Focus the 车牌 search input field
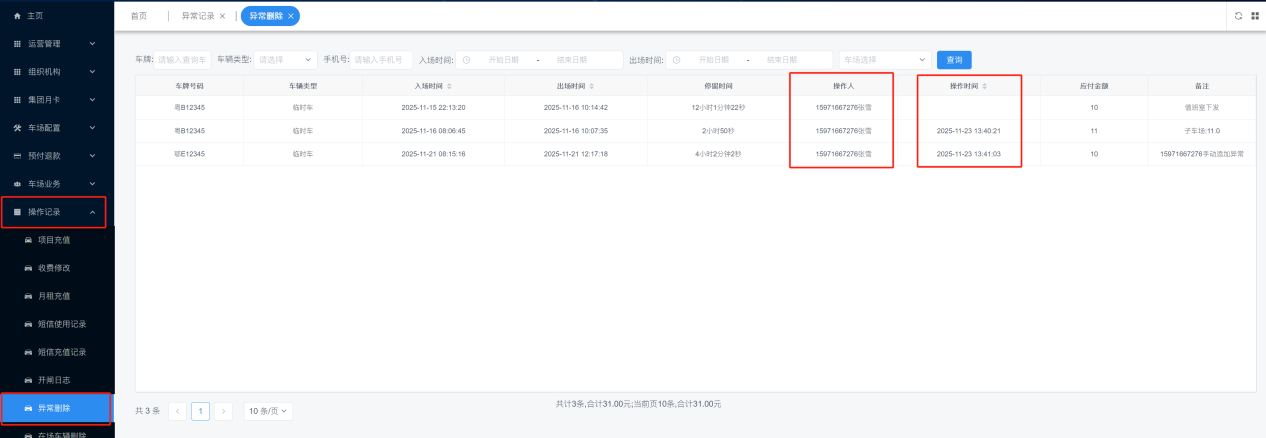The height and width of the screenshot is (438, 1266). [183, 60]
